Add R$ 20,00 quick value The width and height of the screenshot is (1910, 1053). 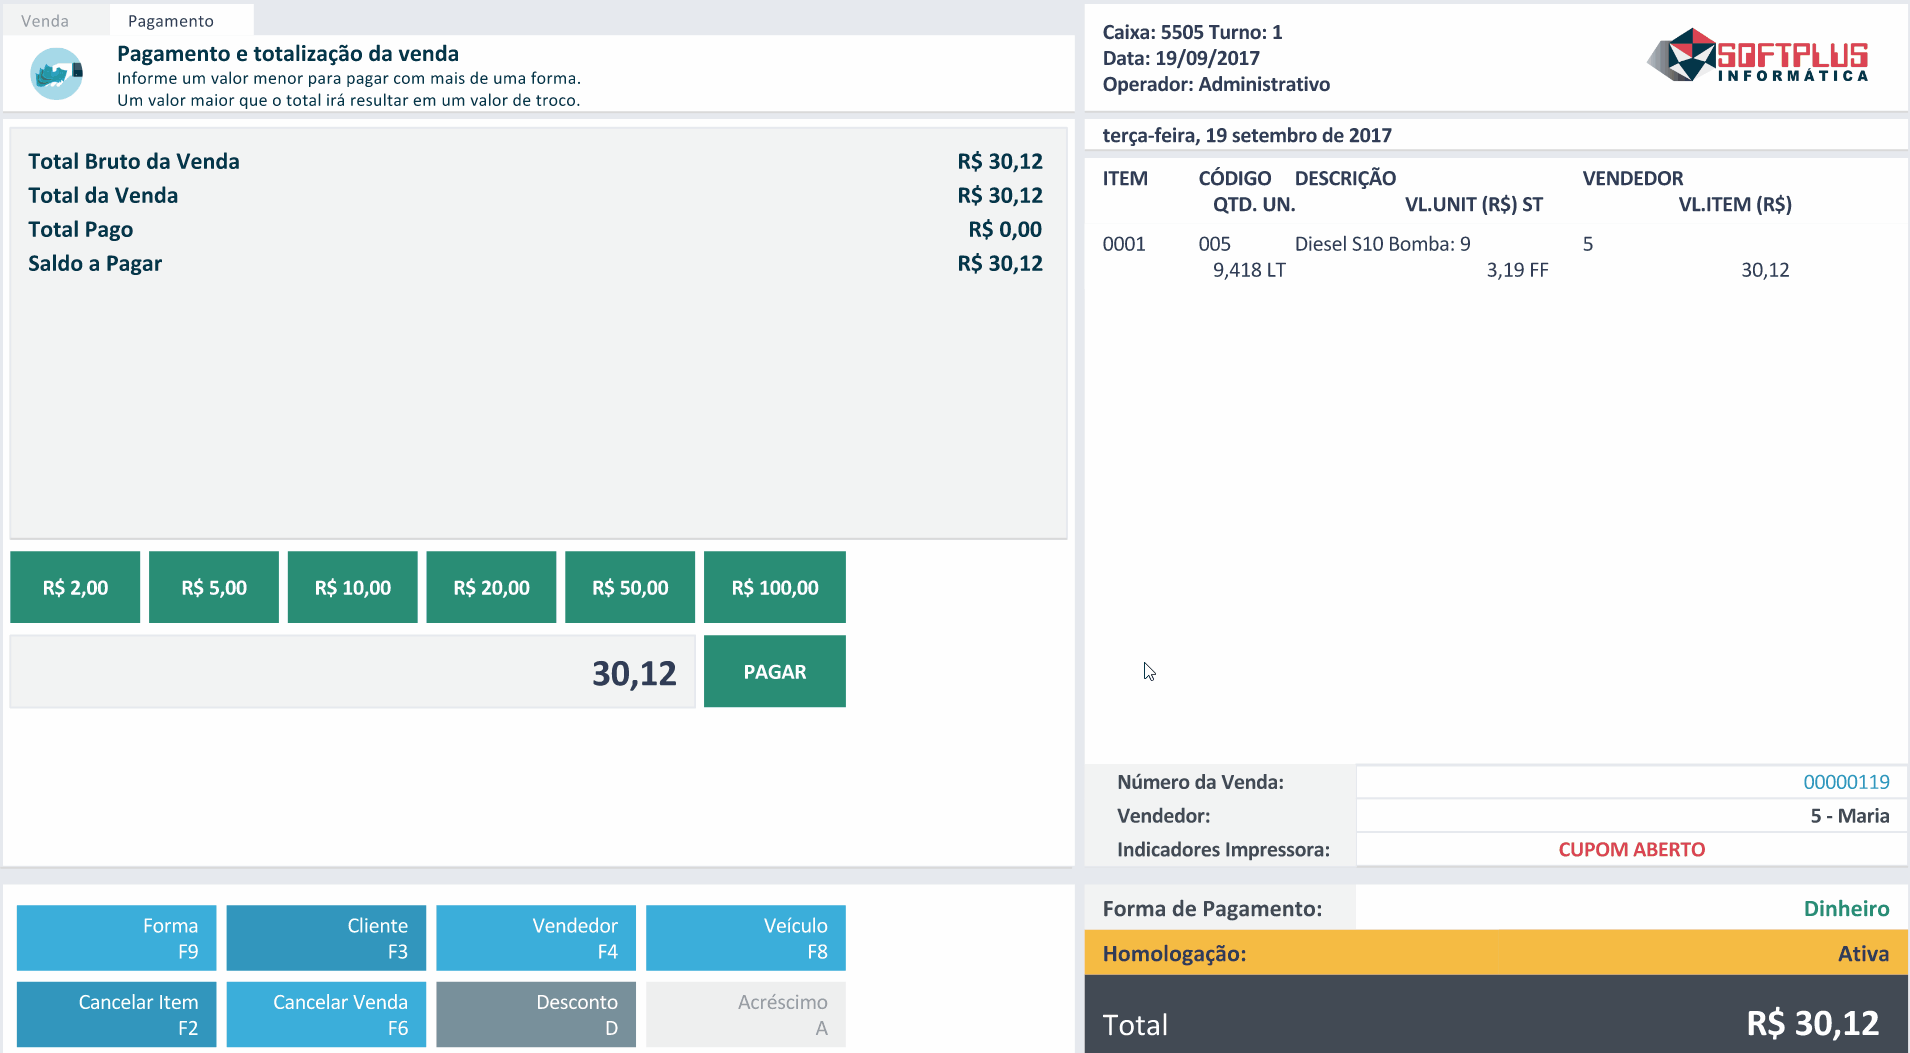[491, 587]
